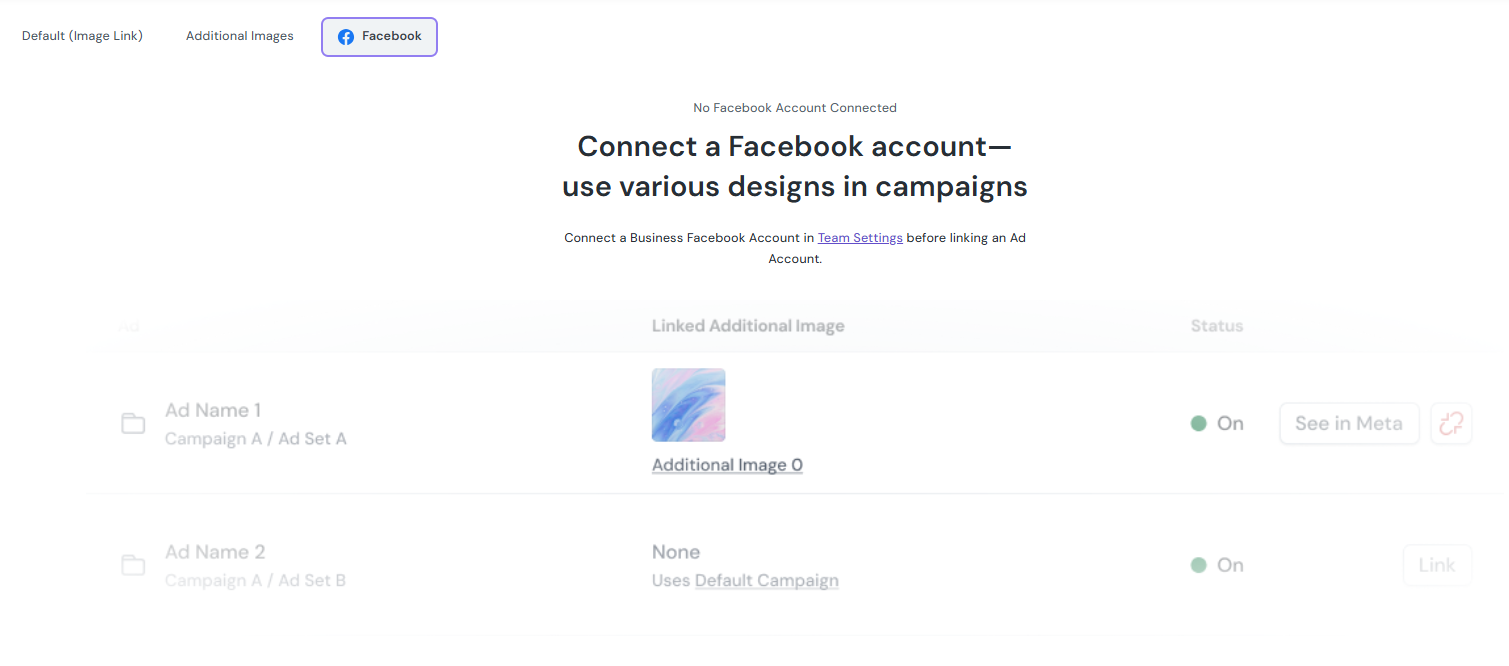Click the Linked Additional Image column header
This screenshot has width=1509, height=666.
748,326
